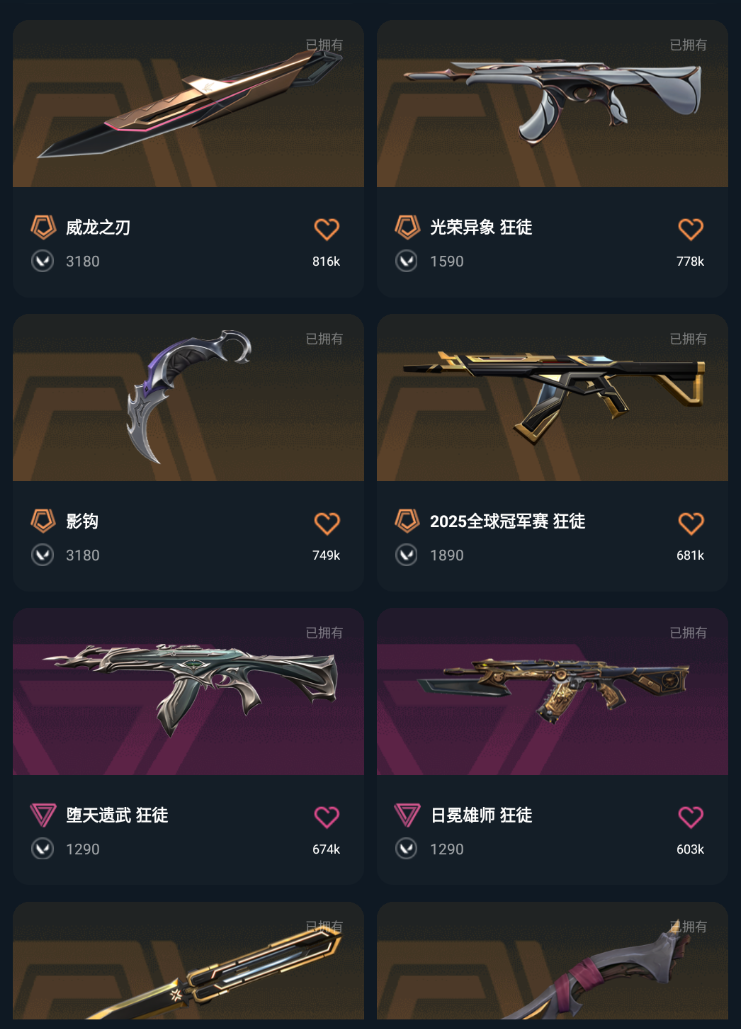
Task: Favorite the 威龙之刃 skin with heart icon
Action: tap(326, 229)
